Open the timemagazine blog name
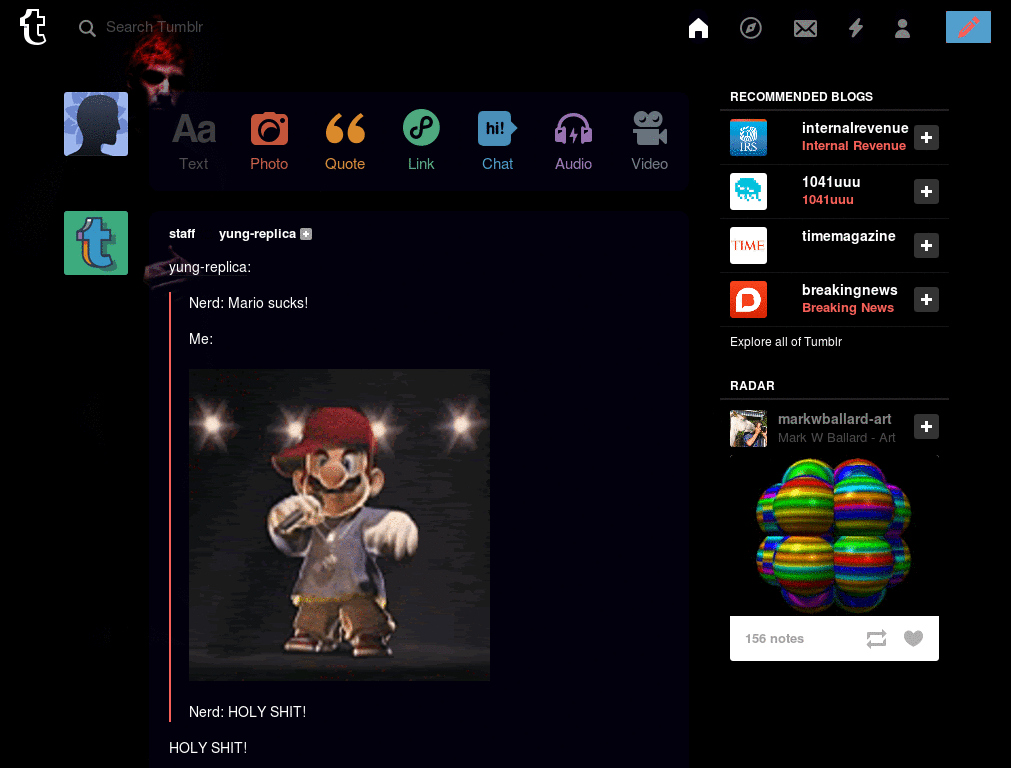This screenshot has width=1024, height=768. click(848, 236)
